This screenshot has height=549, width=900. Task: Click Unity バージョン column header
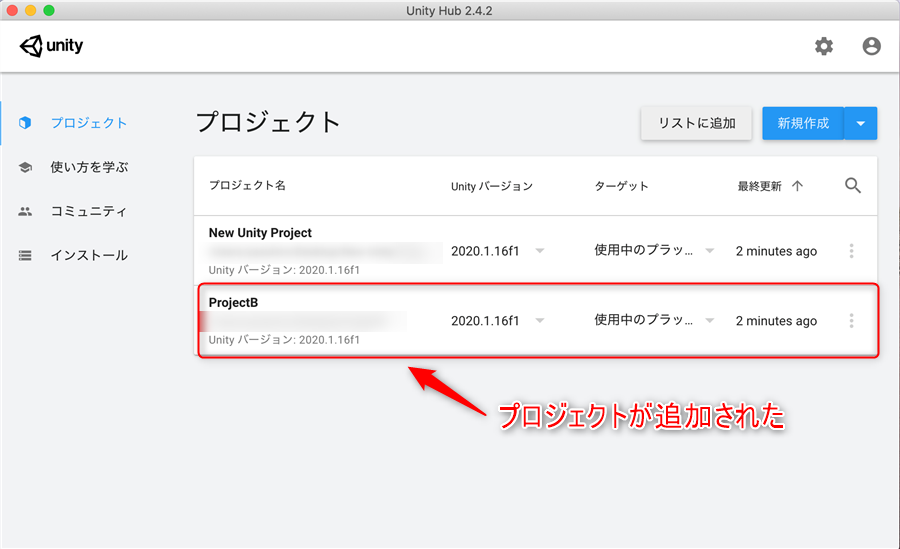(492, 186)
